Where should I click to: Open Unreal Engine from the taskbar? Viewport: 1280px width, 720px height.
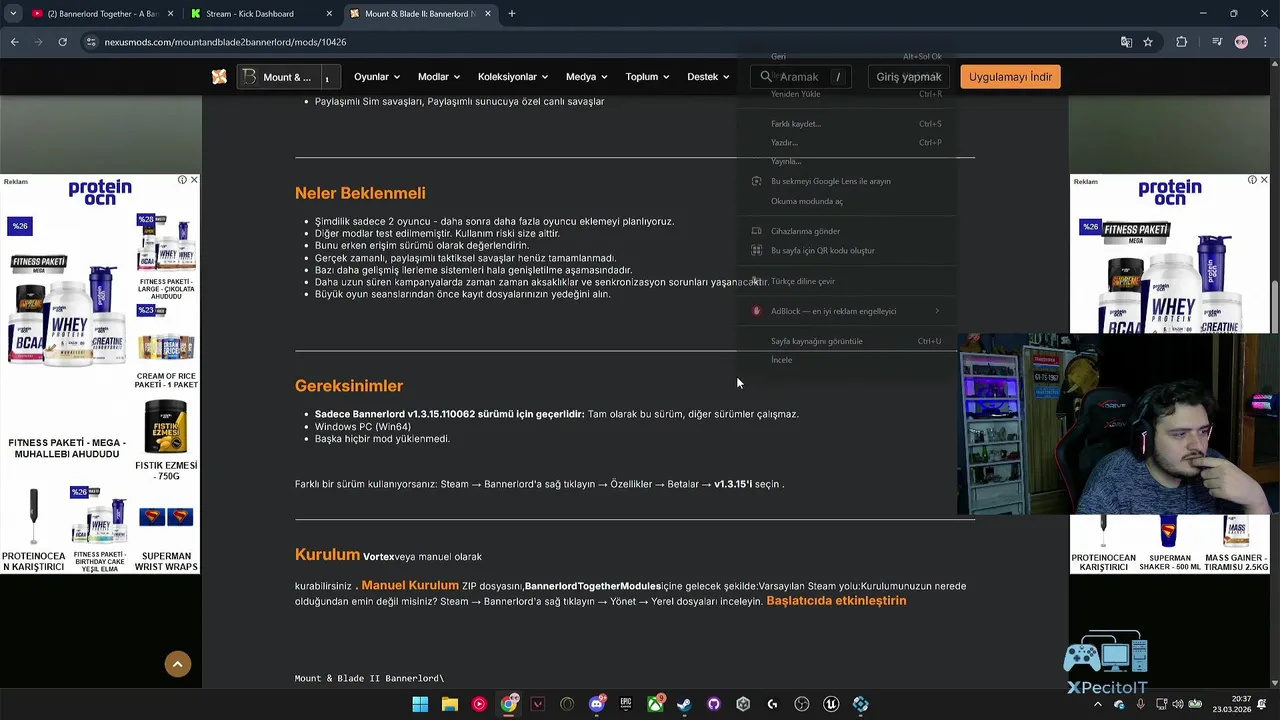point(831,704)
